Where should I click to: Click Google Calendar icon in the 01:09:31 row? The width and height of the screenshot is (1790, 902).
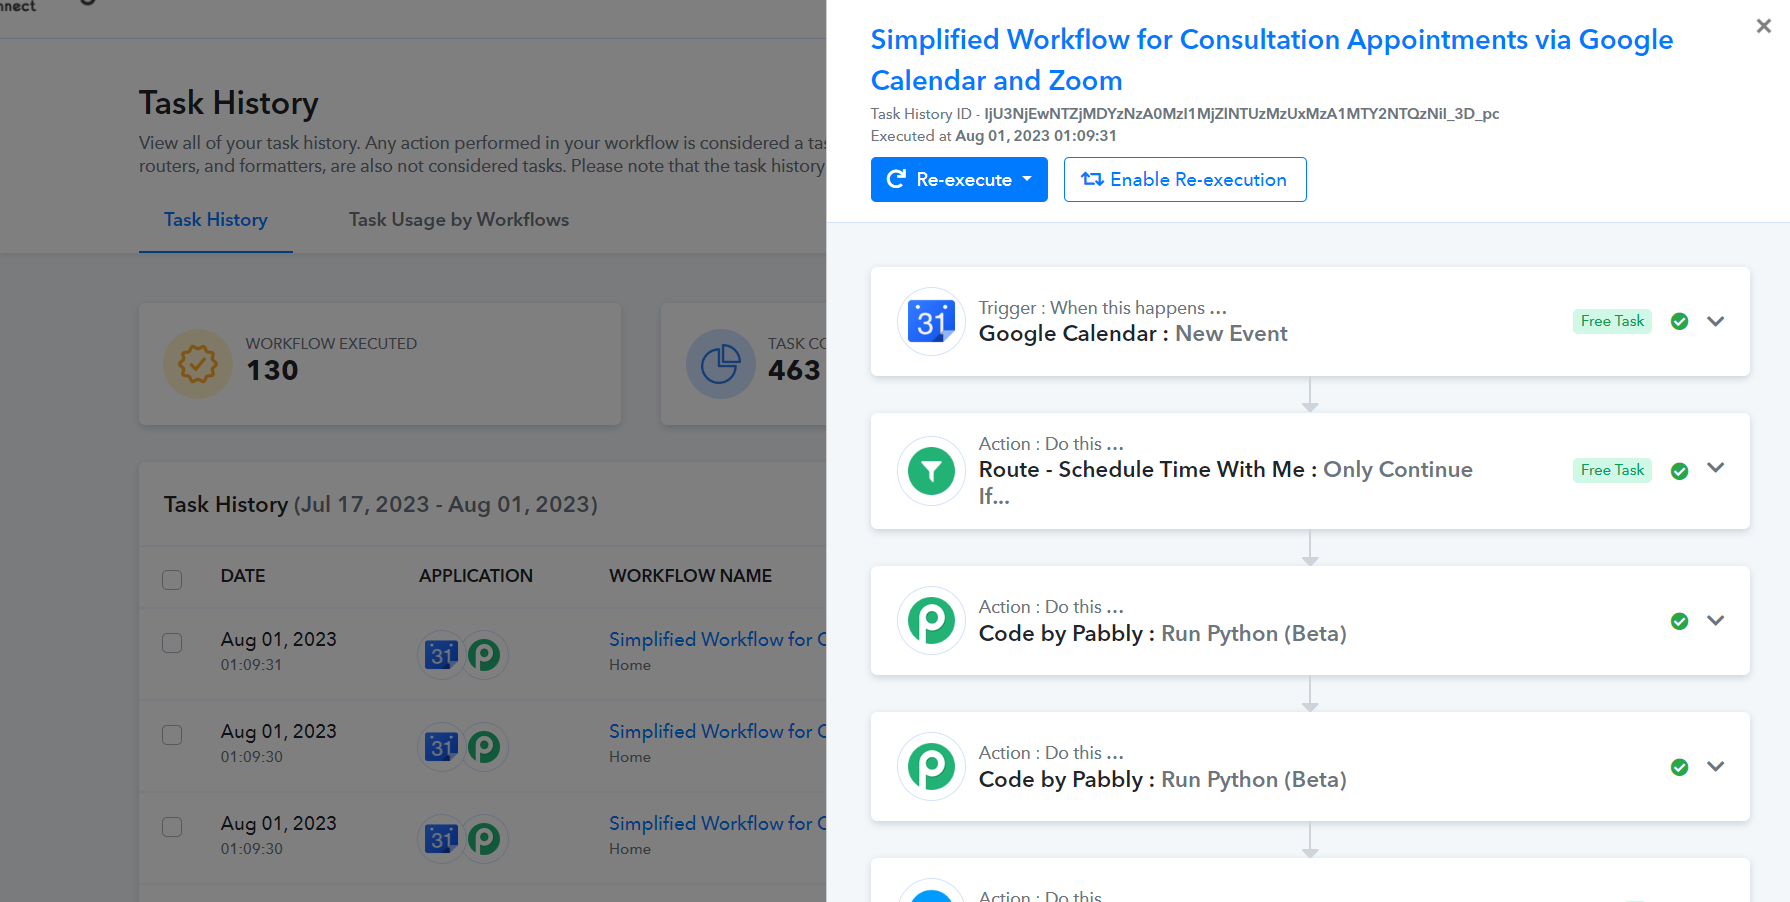point(441,655)
